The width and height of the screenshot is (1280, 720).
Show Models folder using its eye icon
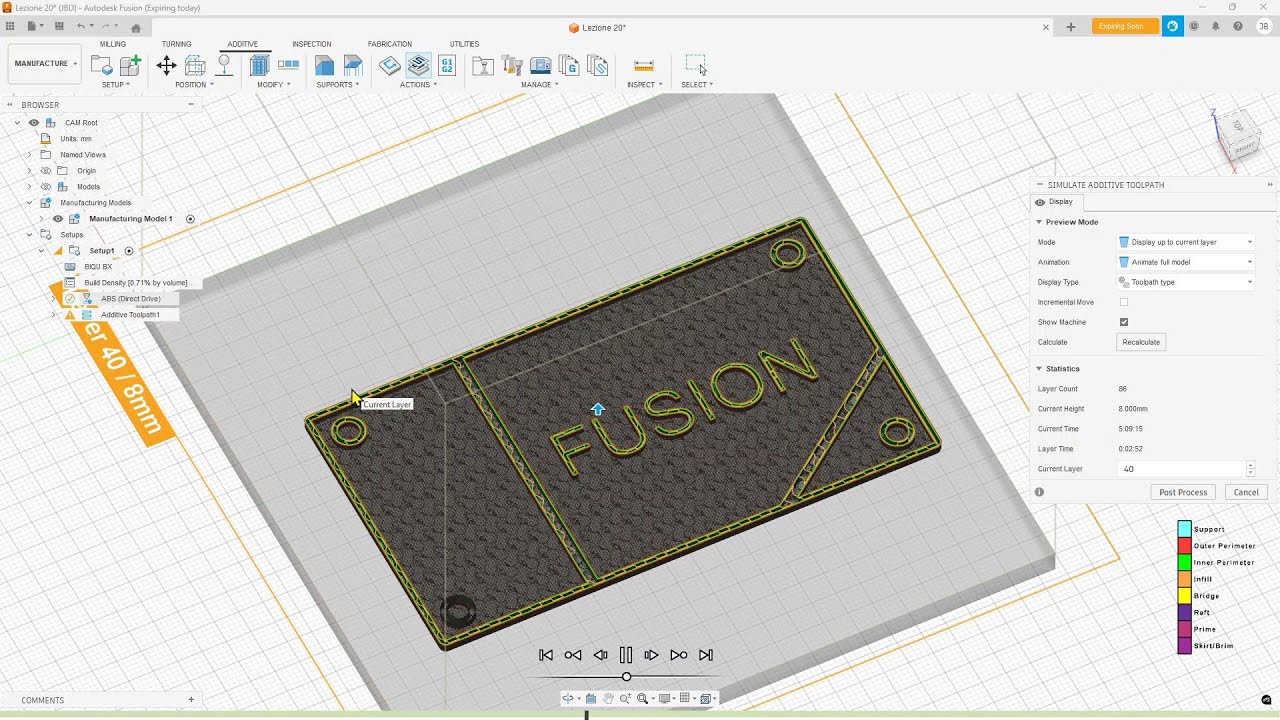[46, 187]
